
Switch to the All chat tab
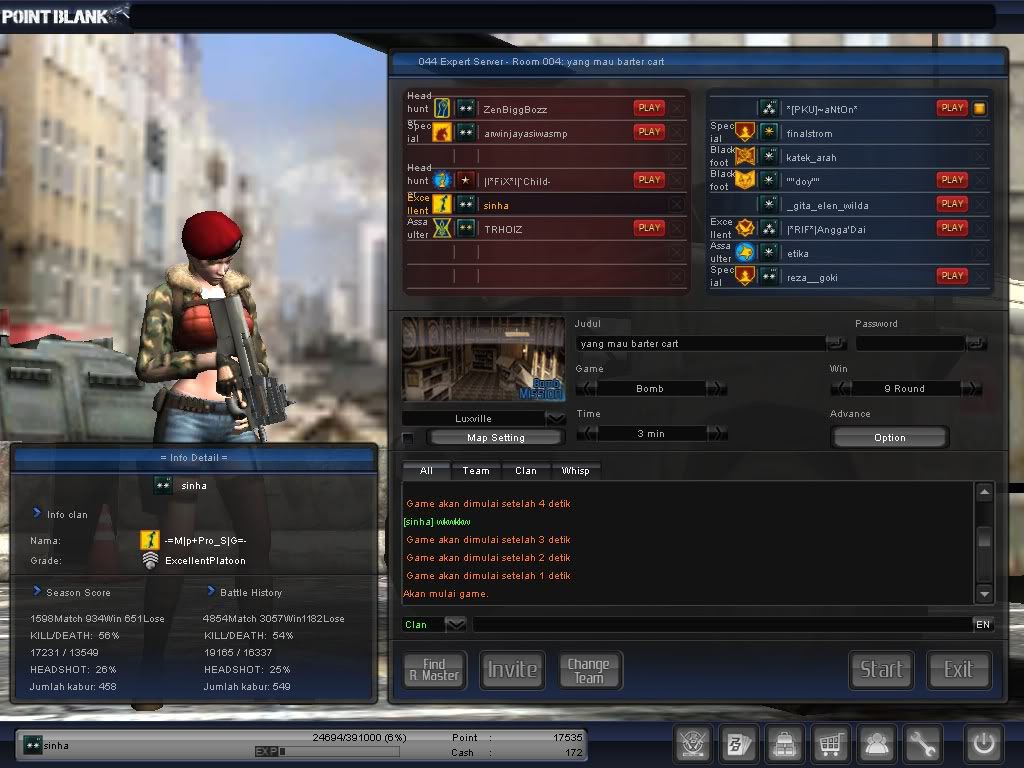pyautogui.click(x=426, y=471)
